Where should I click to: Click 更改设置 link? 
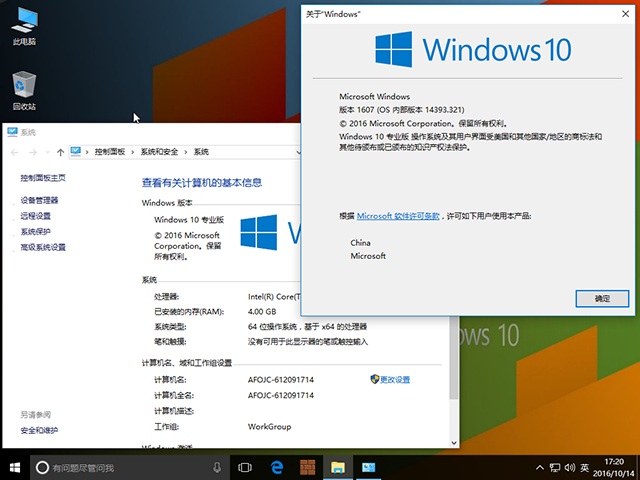click(394, 380)
